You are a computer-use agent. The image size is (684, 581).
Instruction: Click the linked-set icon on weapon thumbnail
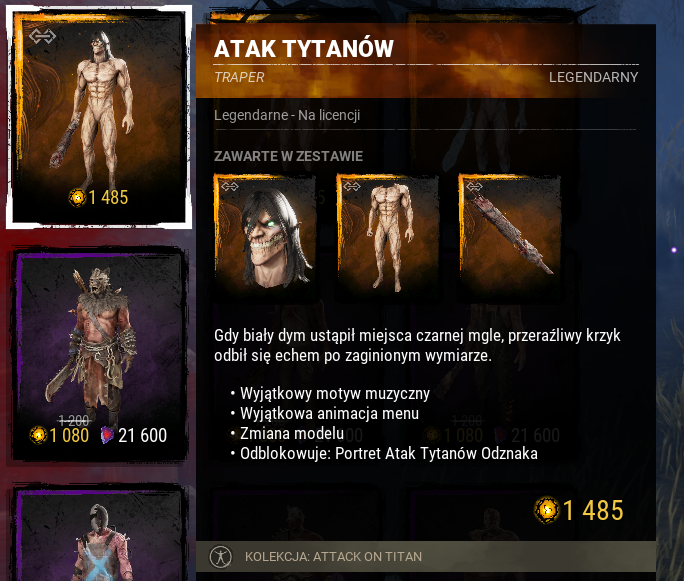pyautogui.click(x=474, y=187)
